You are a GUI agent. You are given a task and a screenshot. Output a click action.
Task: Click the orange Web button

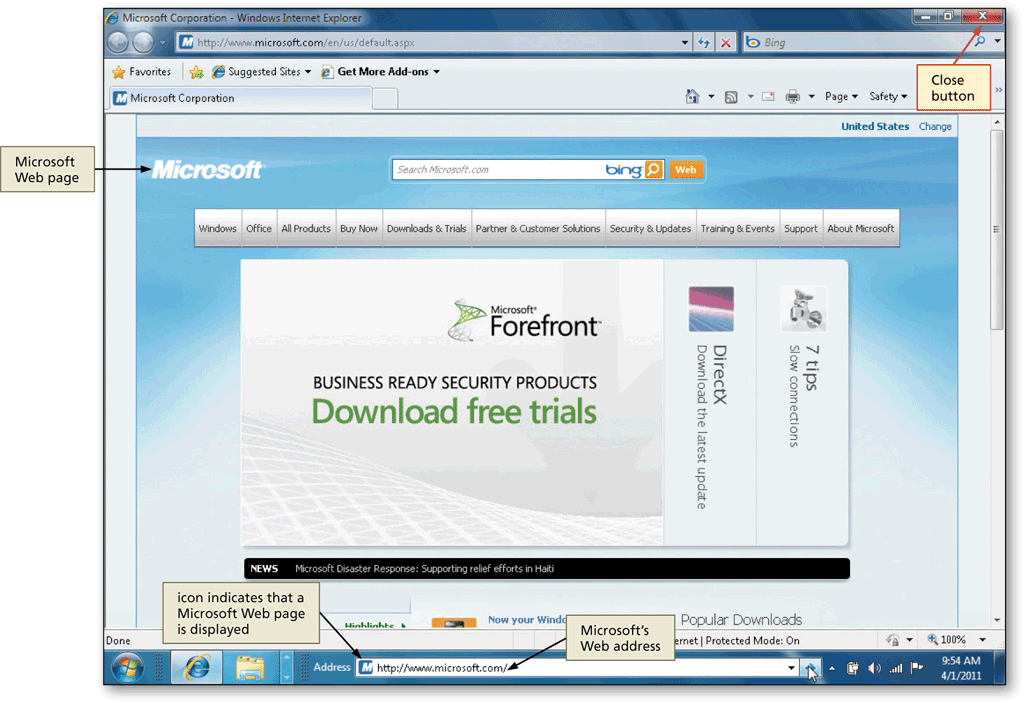686,170
